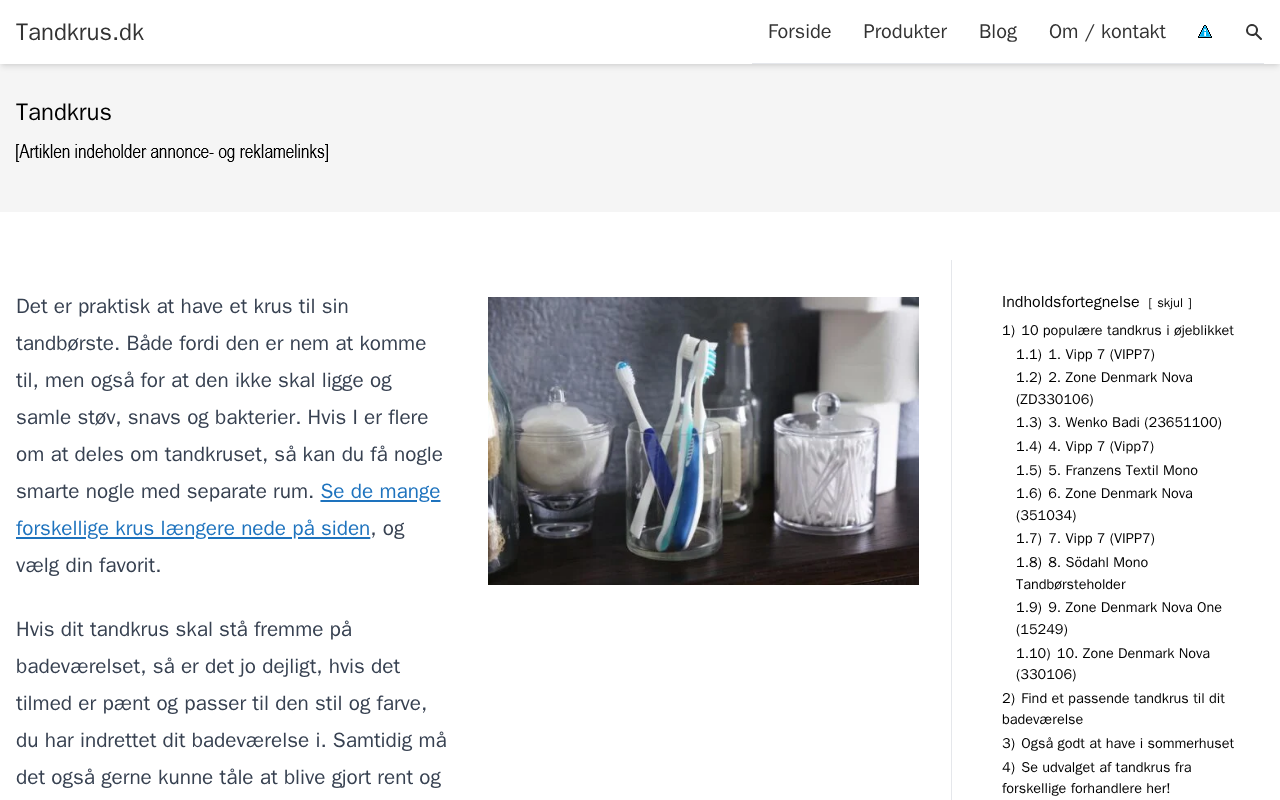Select Zone Denmark Nova (ZD330106) entry
Image resolution: width=1280 pixels, height=800 pixels.
tap(1104, 389)
